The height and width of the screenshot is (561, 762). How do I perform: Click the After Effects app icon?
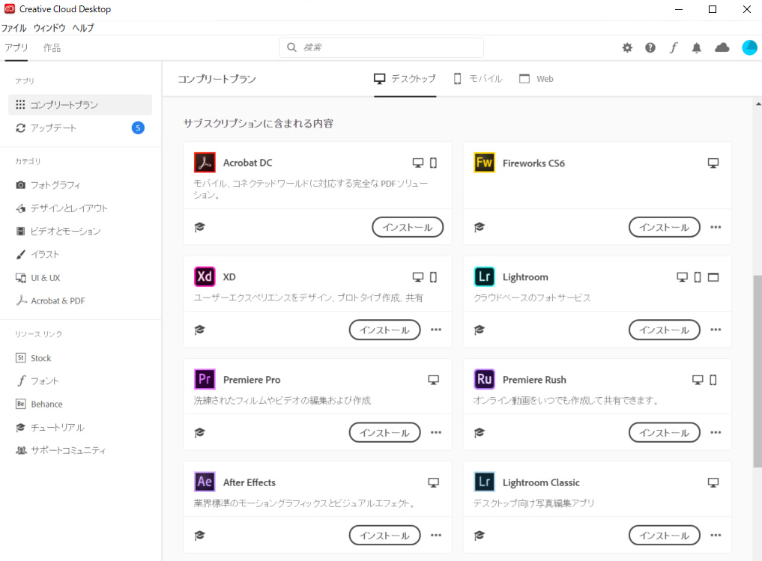205,482
